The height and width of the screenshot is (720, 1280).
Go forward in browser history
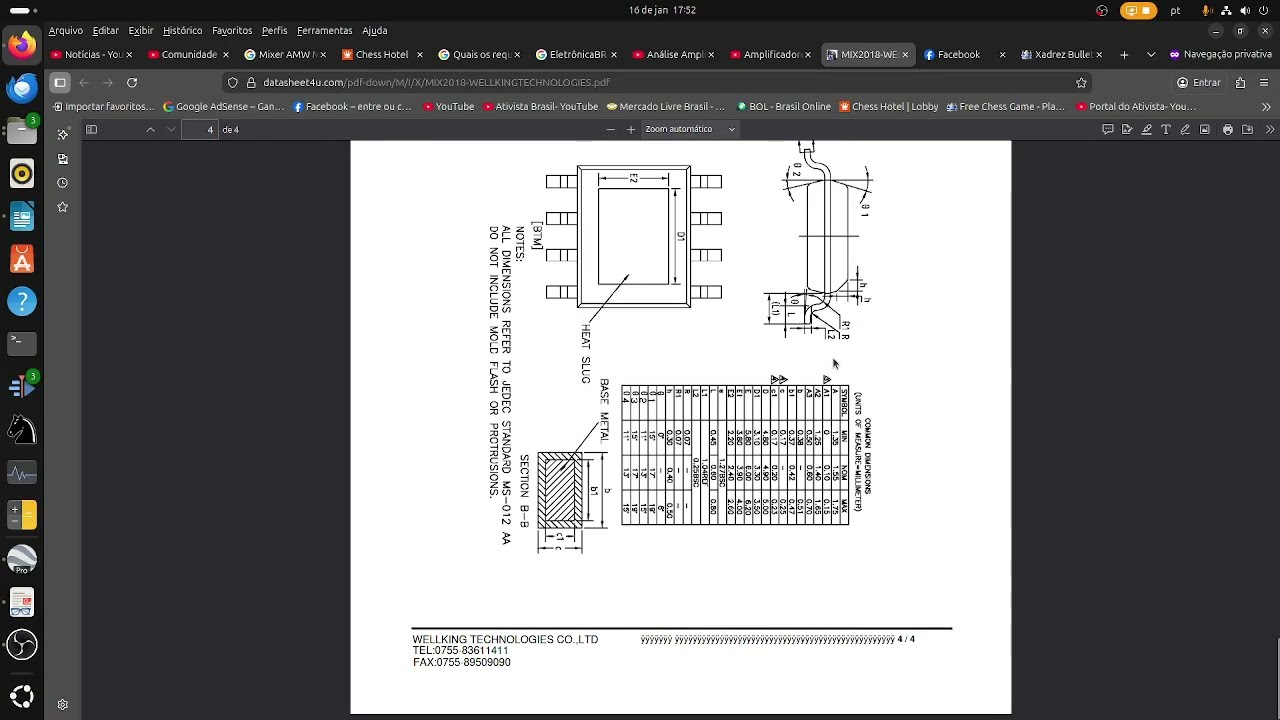[108, 82]
